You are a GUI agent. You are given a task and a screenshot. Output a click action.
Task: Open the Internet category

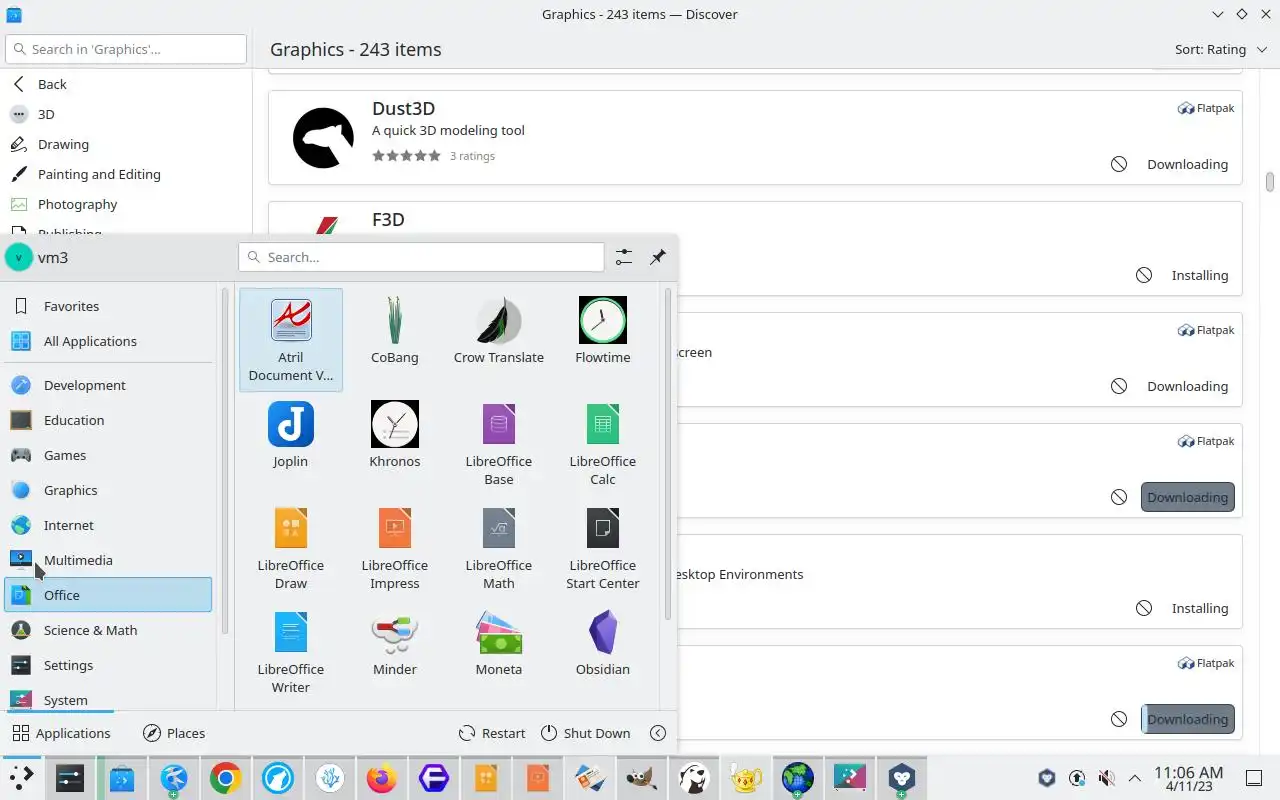coord(108,525)
